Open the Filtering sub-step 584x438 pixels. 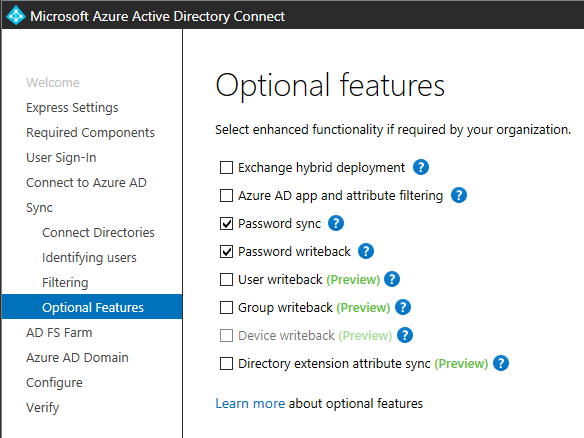tap(65, 282)
